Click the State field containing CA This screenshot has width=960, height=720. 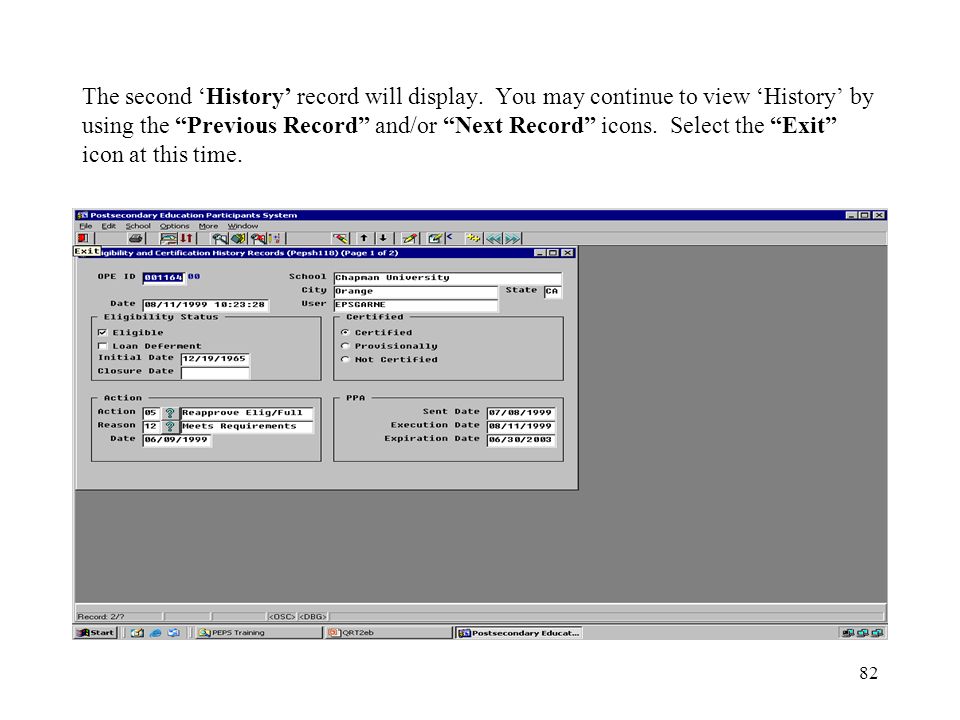552,291
